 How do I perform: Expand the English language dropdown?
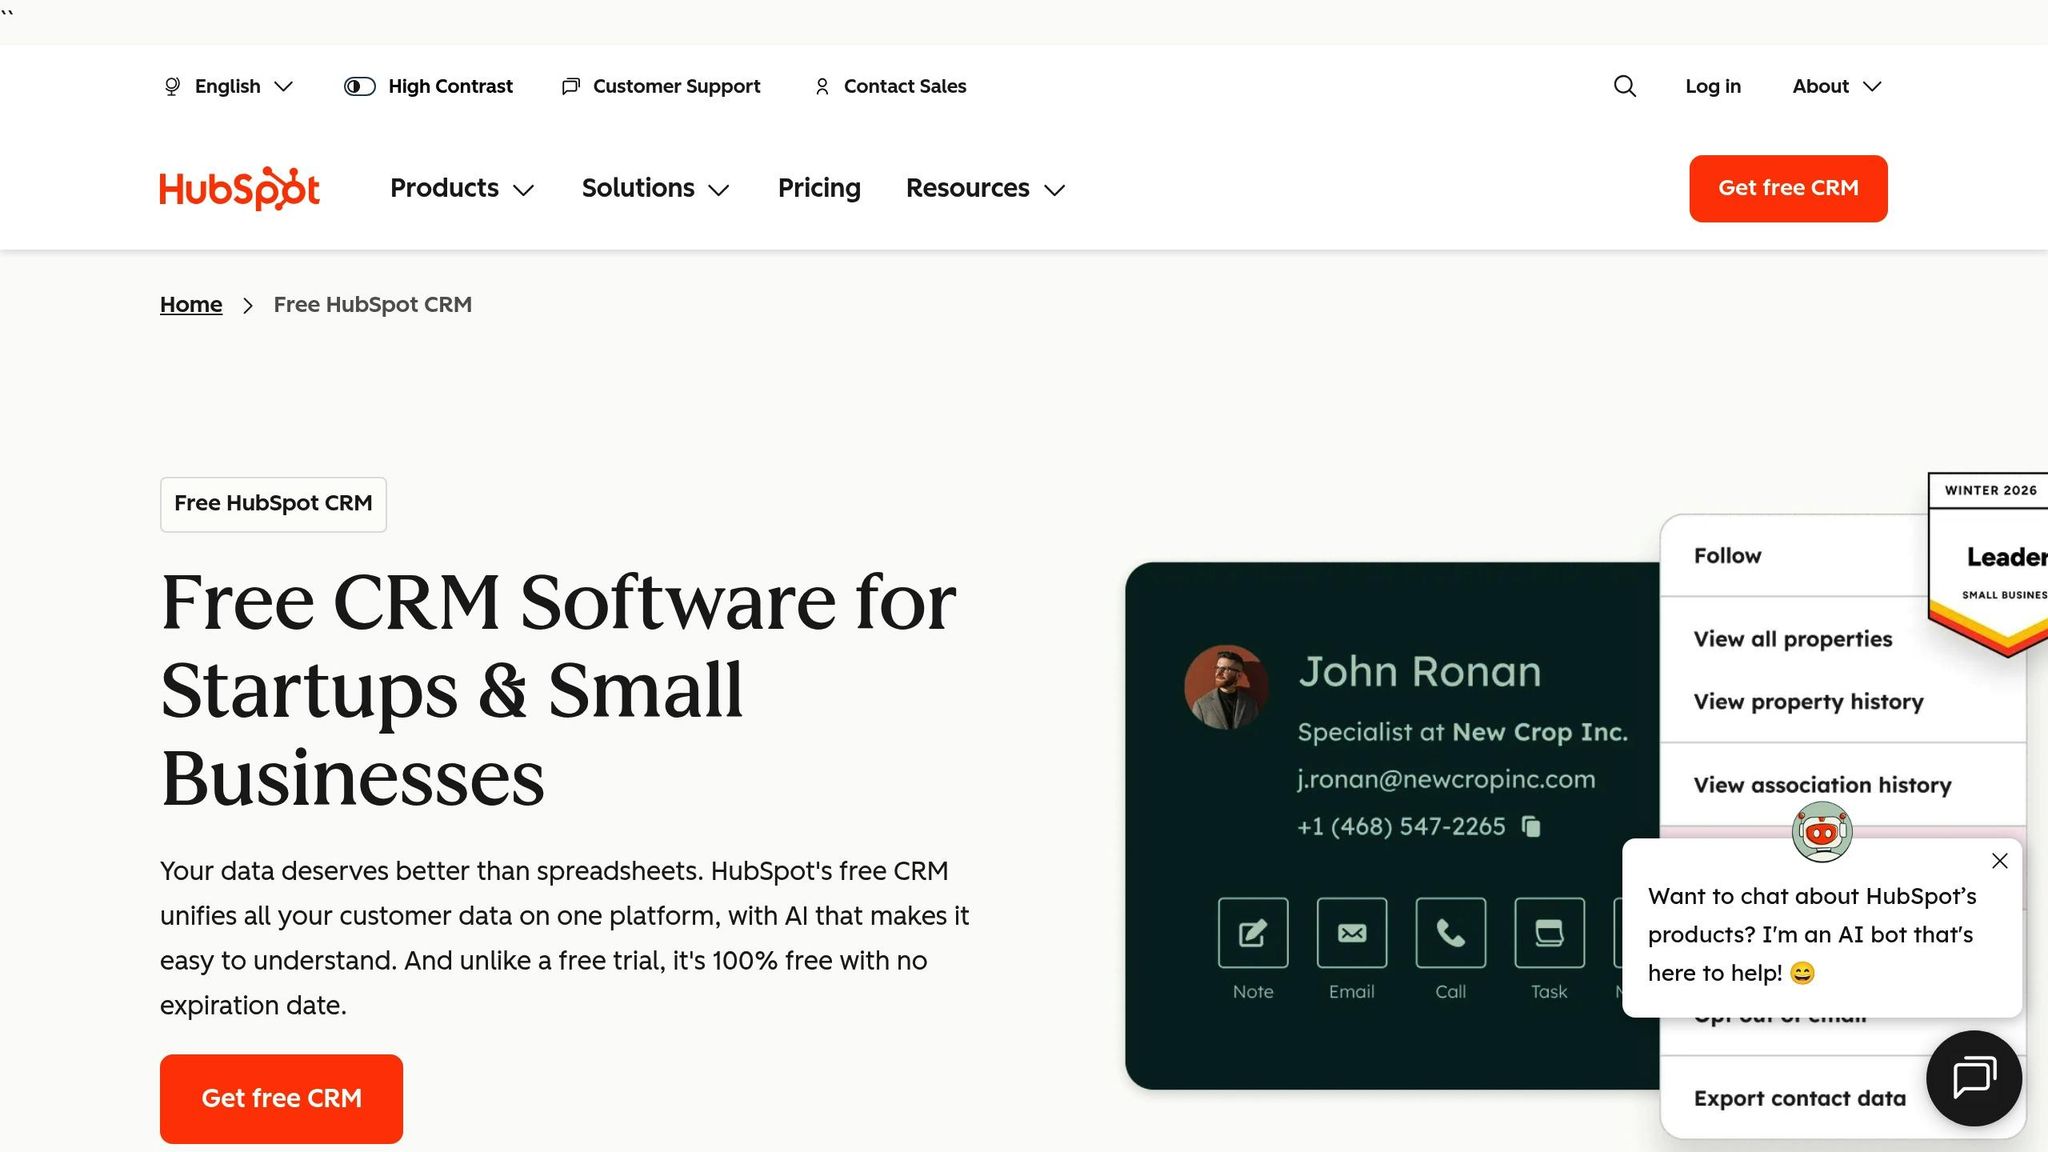[x=228, y=86]
